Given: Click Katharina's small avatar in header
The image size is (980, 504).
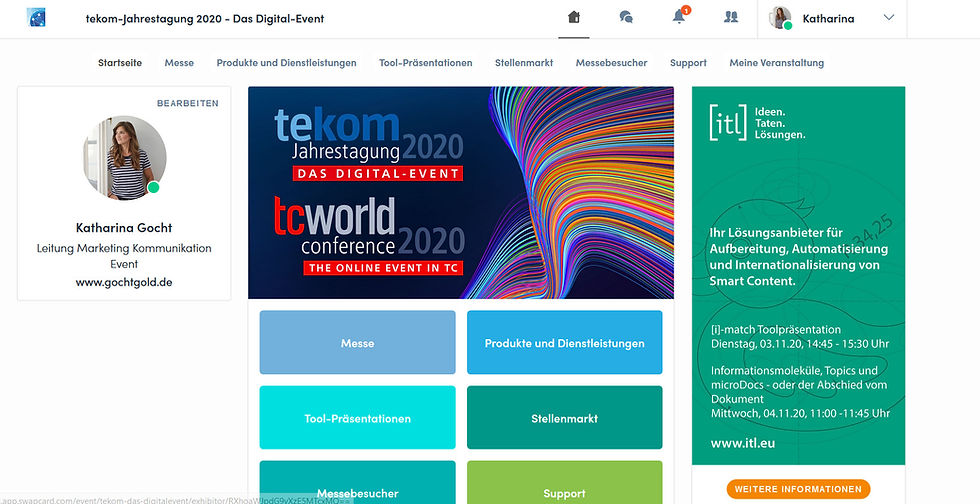Looking at the screenshot, I should coord(781,18).
